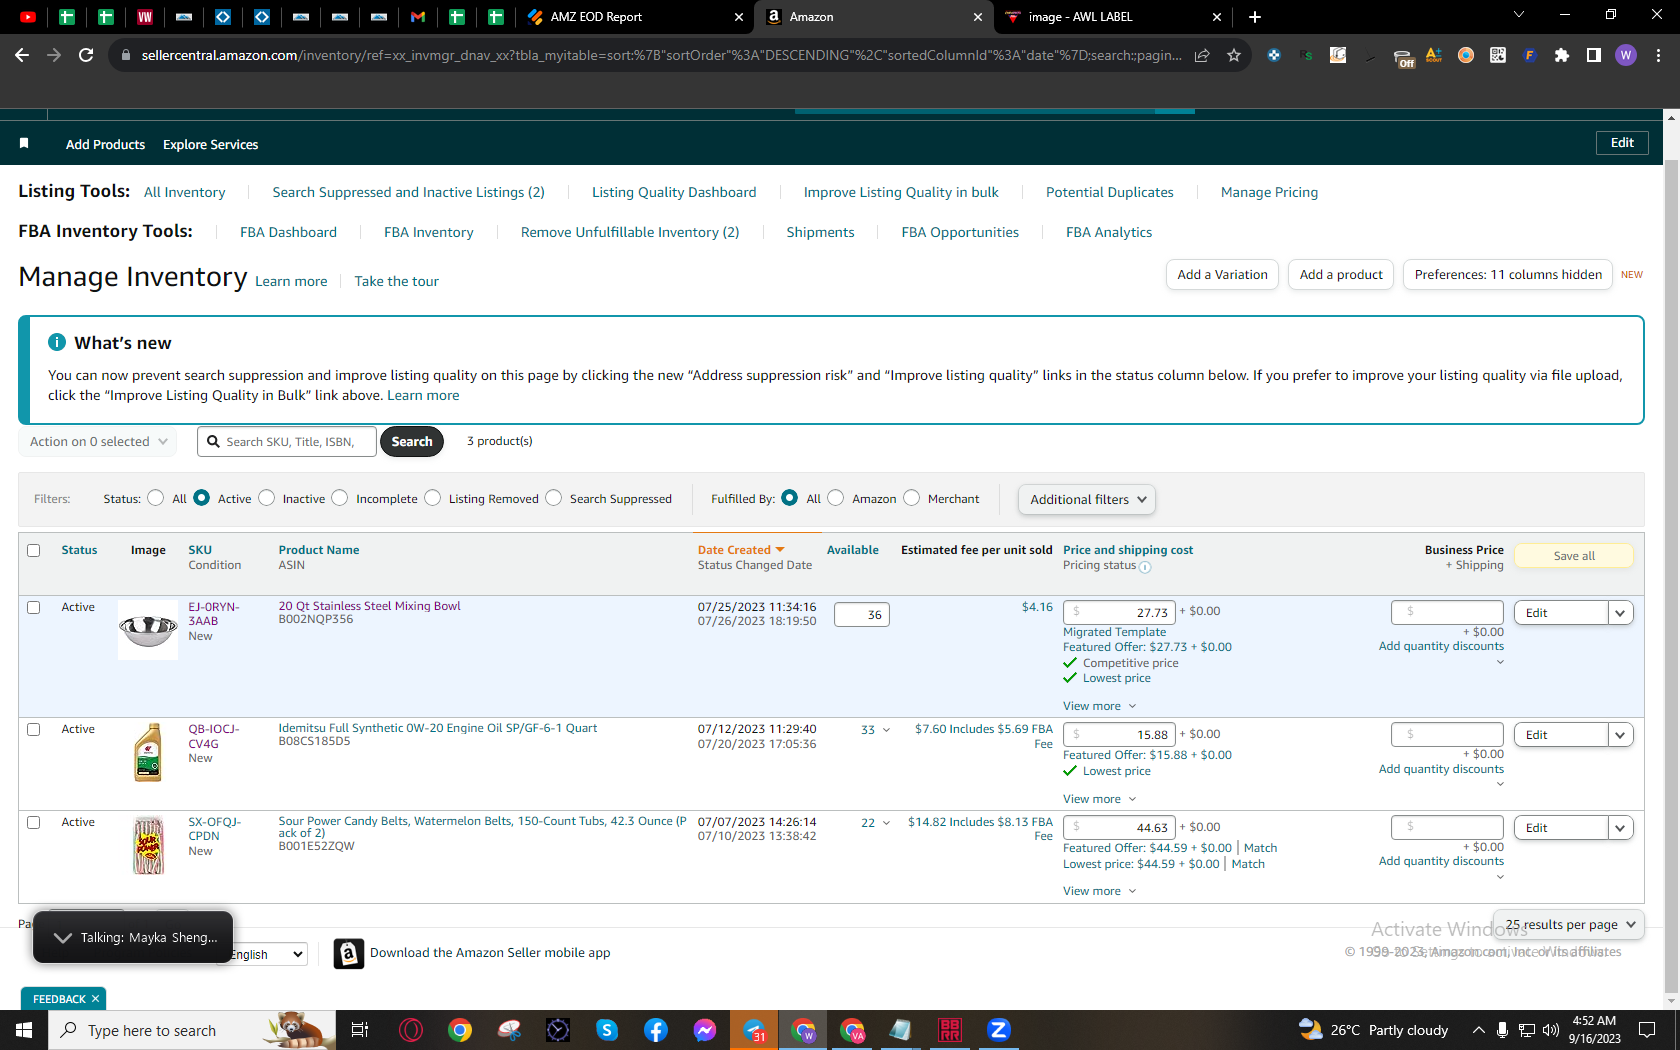Expand View more for the Mixing Bowl row
This screenshot has width=1680, height=1050.
click(x=1100, y=706)
